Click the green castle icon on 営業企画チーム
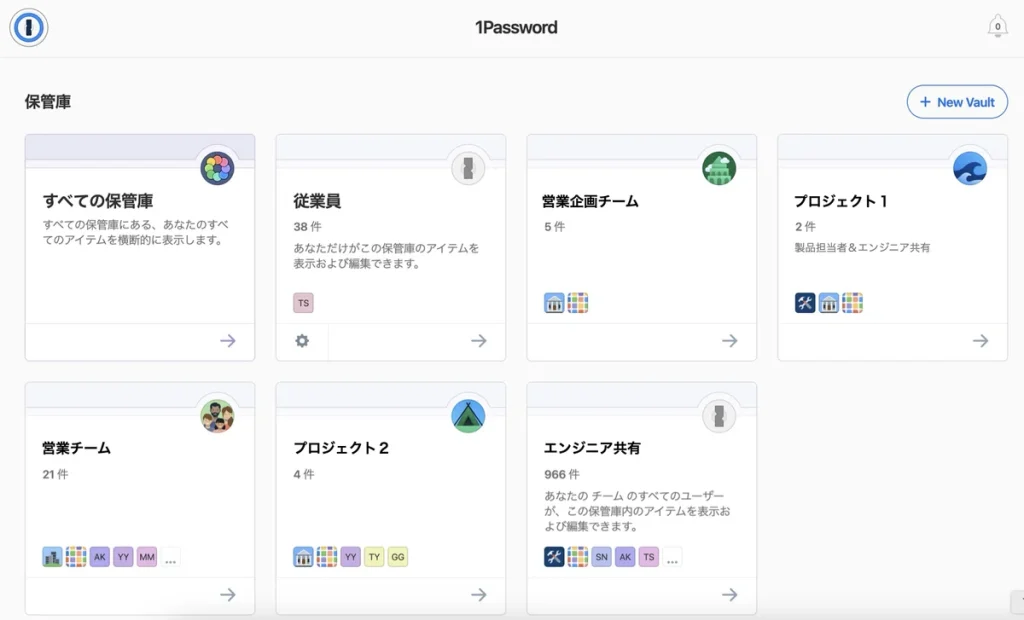The image size is (1024, 620). tap(719, 168)
